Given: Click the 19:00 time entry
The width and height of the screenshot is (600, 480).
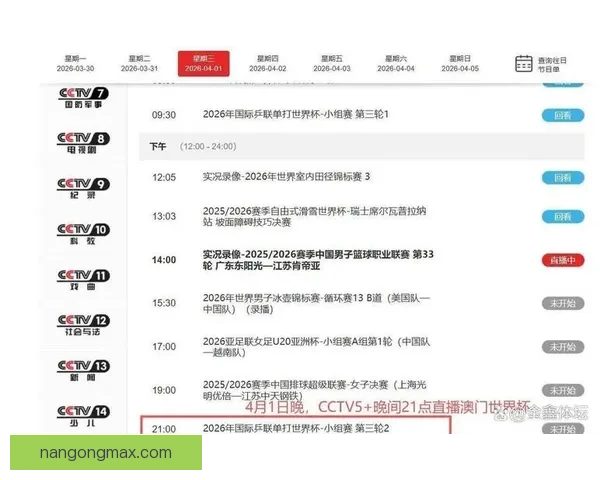Looking at the screenshot, I should coord(164,390).
